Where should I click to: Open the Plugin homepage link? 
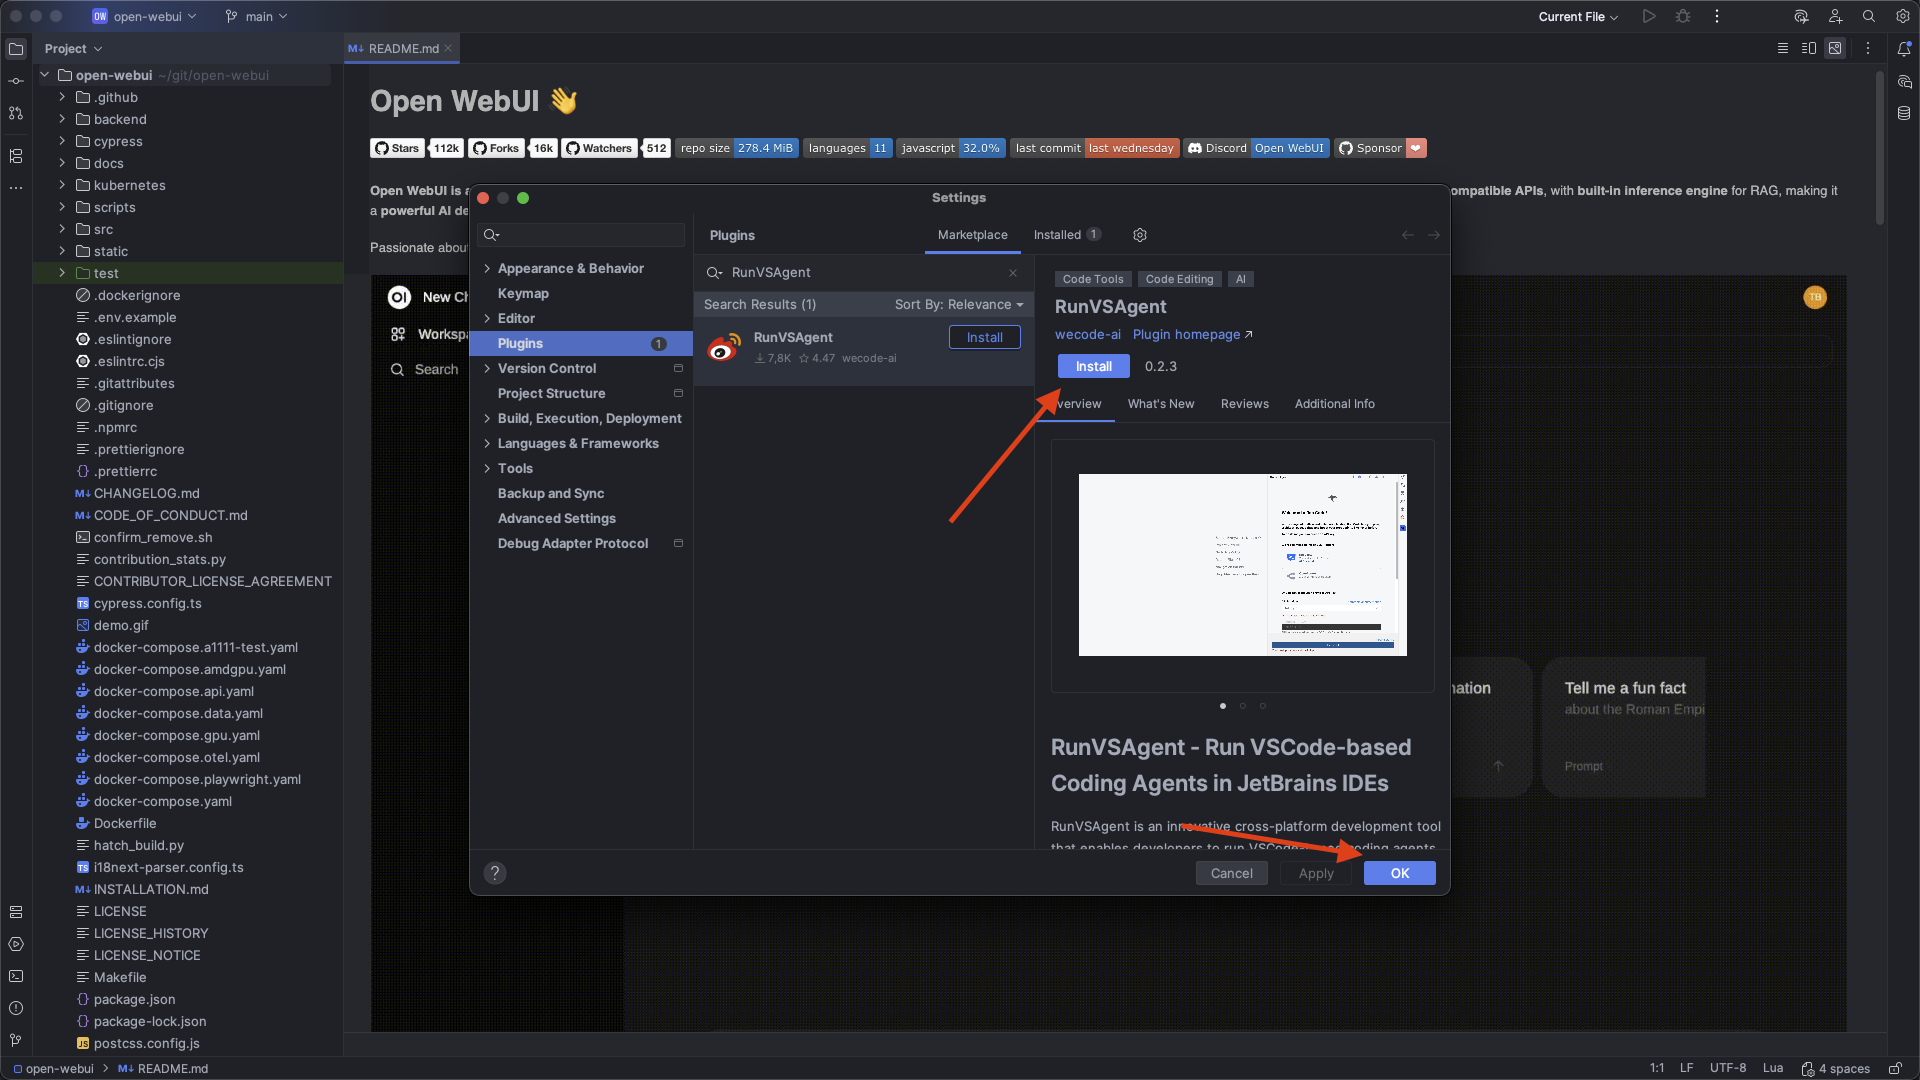[1193, 335]
